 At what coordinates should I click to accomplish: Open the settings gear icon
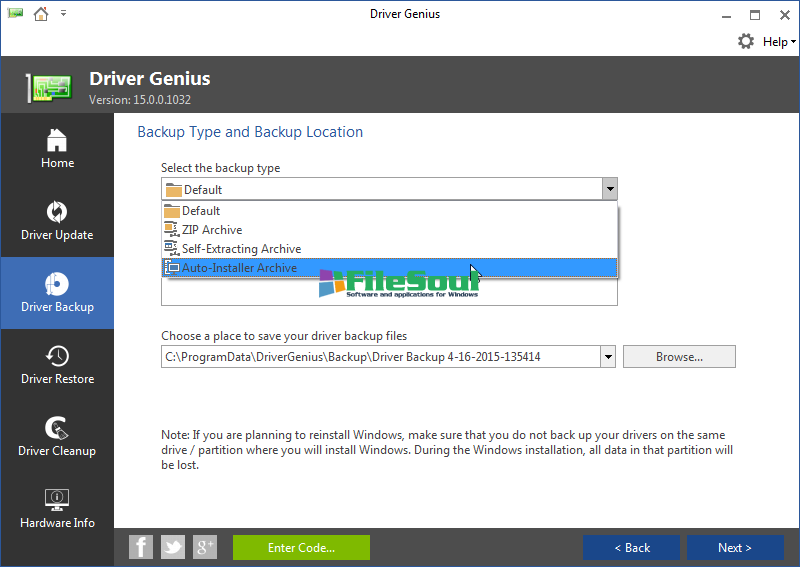click(746, 41)
